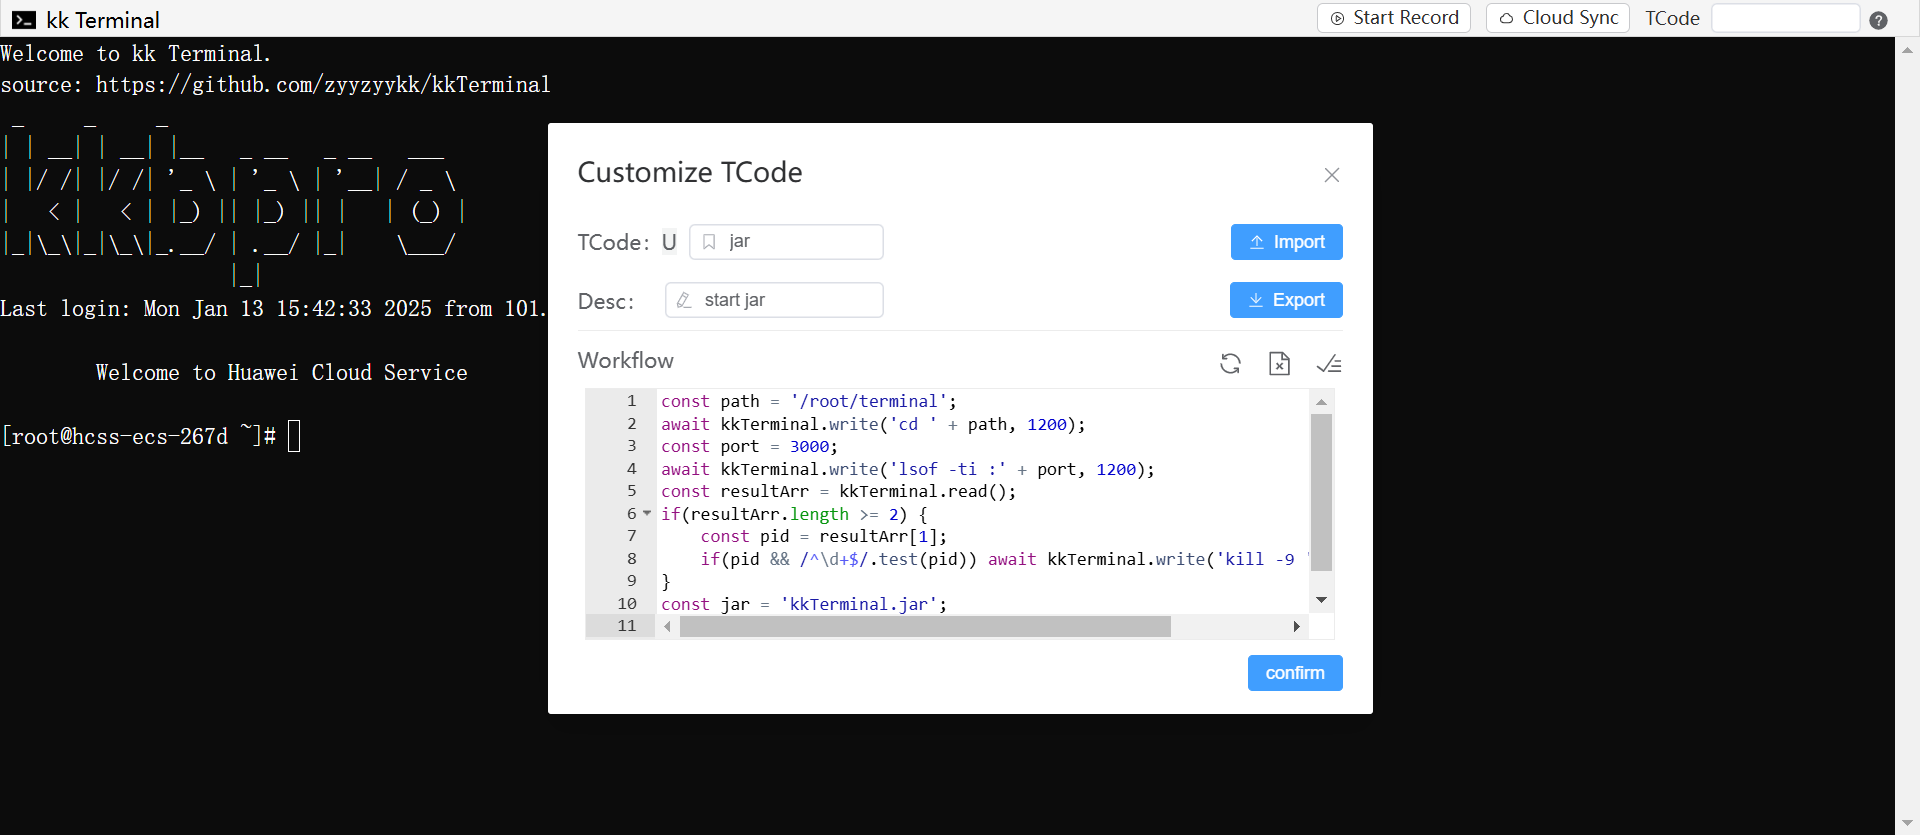Screen dimensions: 1920x835
Task: Click code line 6 'if(resultArr.length >= 2)'
Action: pos(794,515)
